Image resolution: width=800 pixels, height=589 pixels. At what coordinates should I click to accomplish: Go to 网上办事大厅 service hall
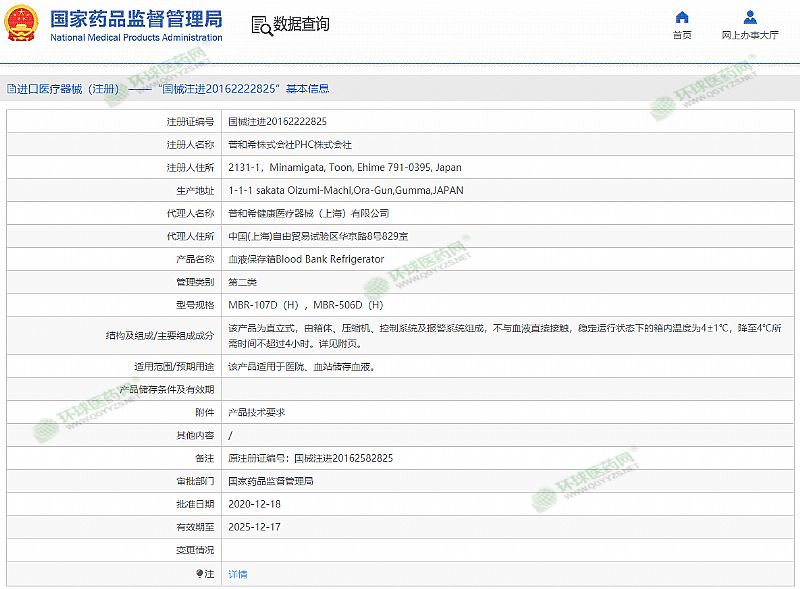pos(750,35)
